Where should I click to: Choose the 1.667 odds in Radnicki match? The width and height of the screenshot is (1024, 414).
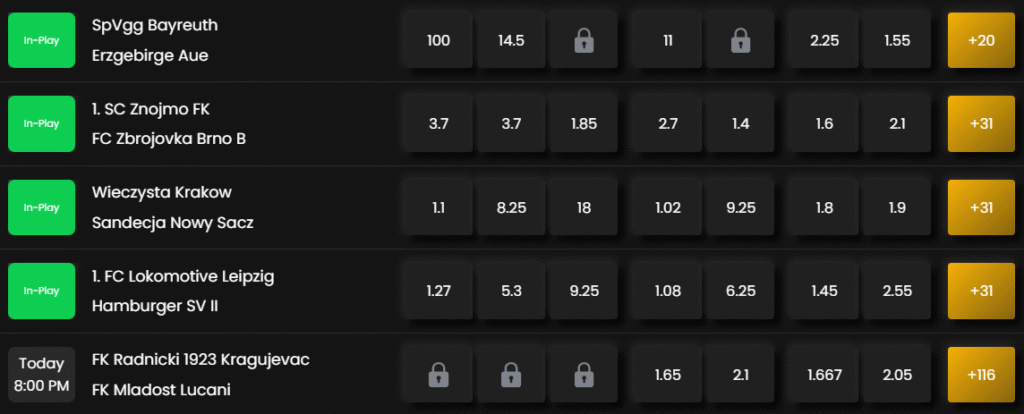click(x=824, y=375)
